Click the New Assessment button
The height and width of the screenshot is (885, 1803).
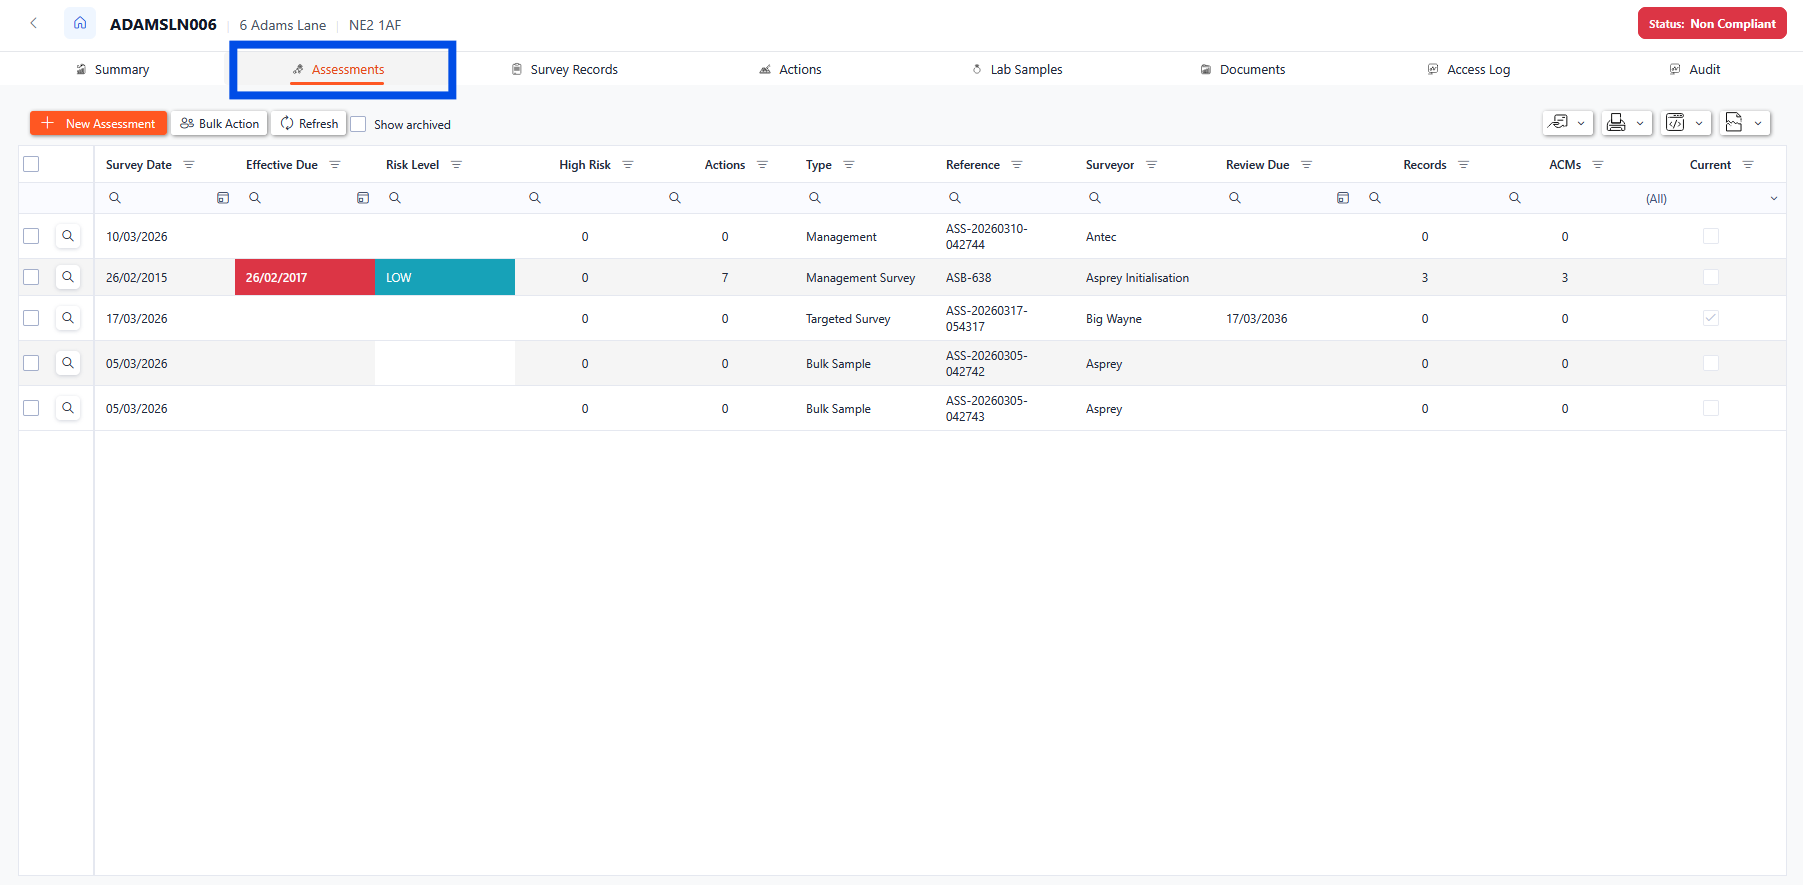click(x=98, y=123)
